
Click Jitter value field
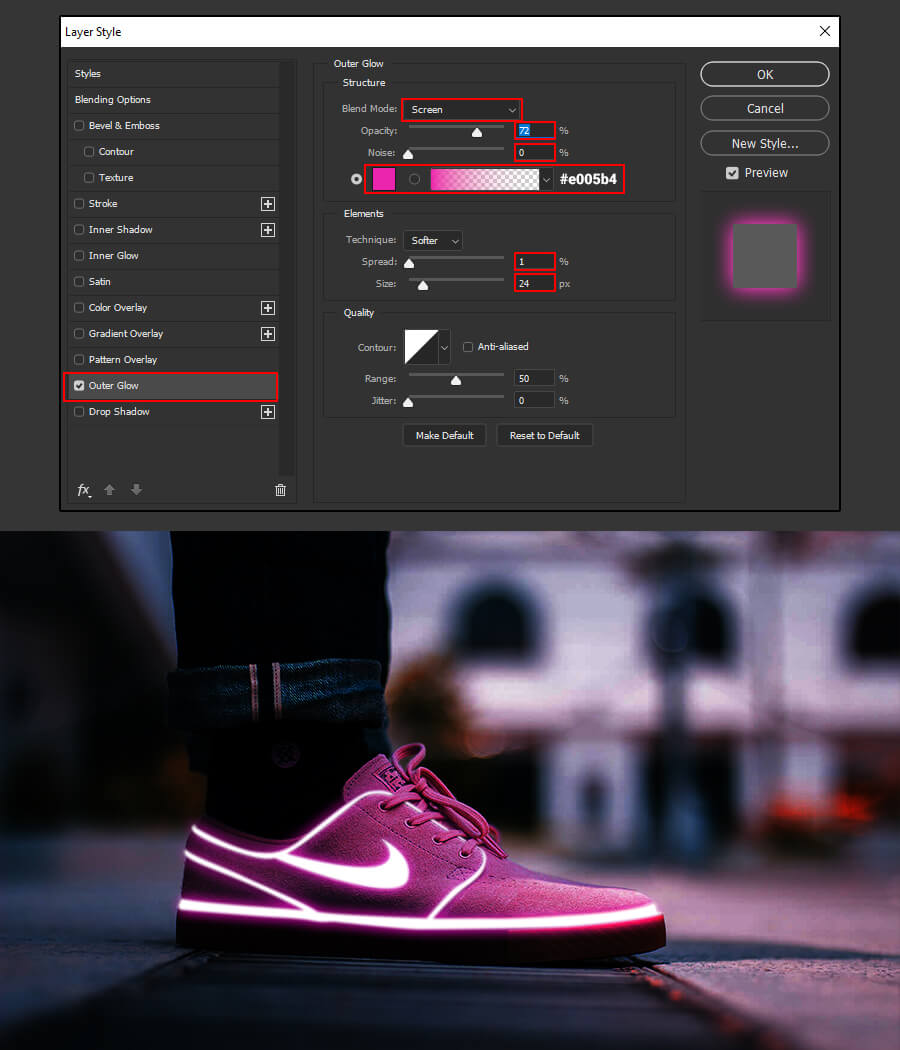pos(534,400)
